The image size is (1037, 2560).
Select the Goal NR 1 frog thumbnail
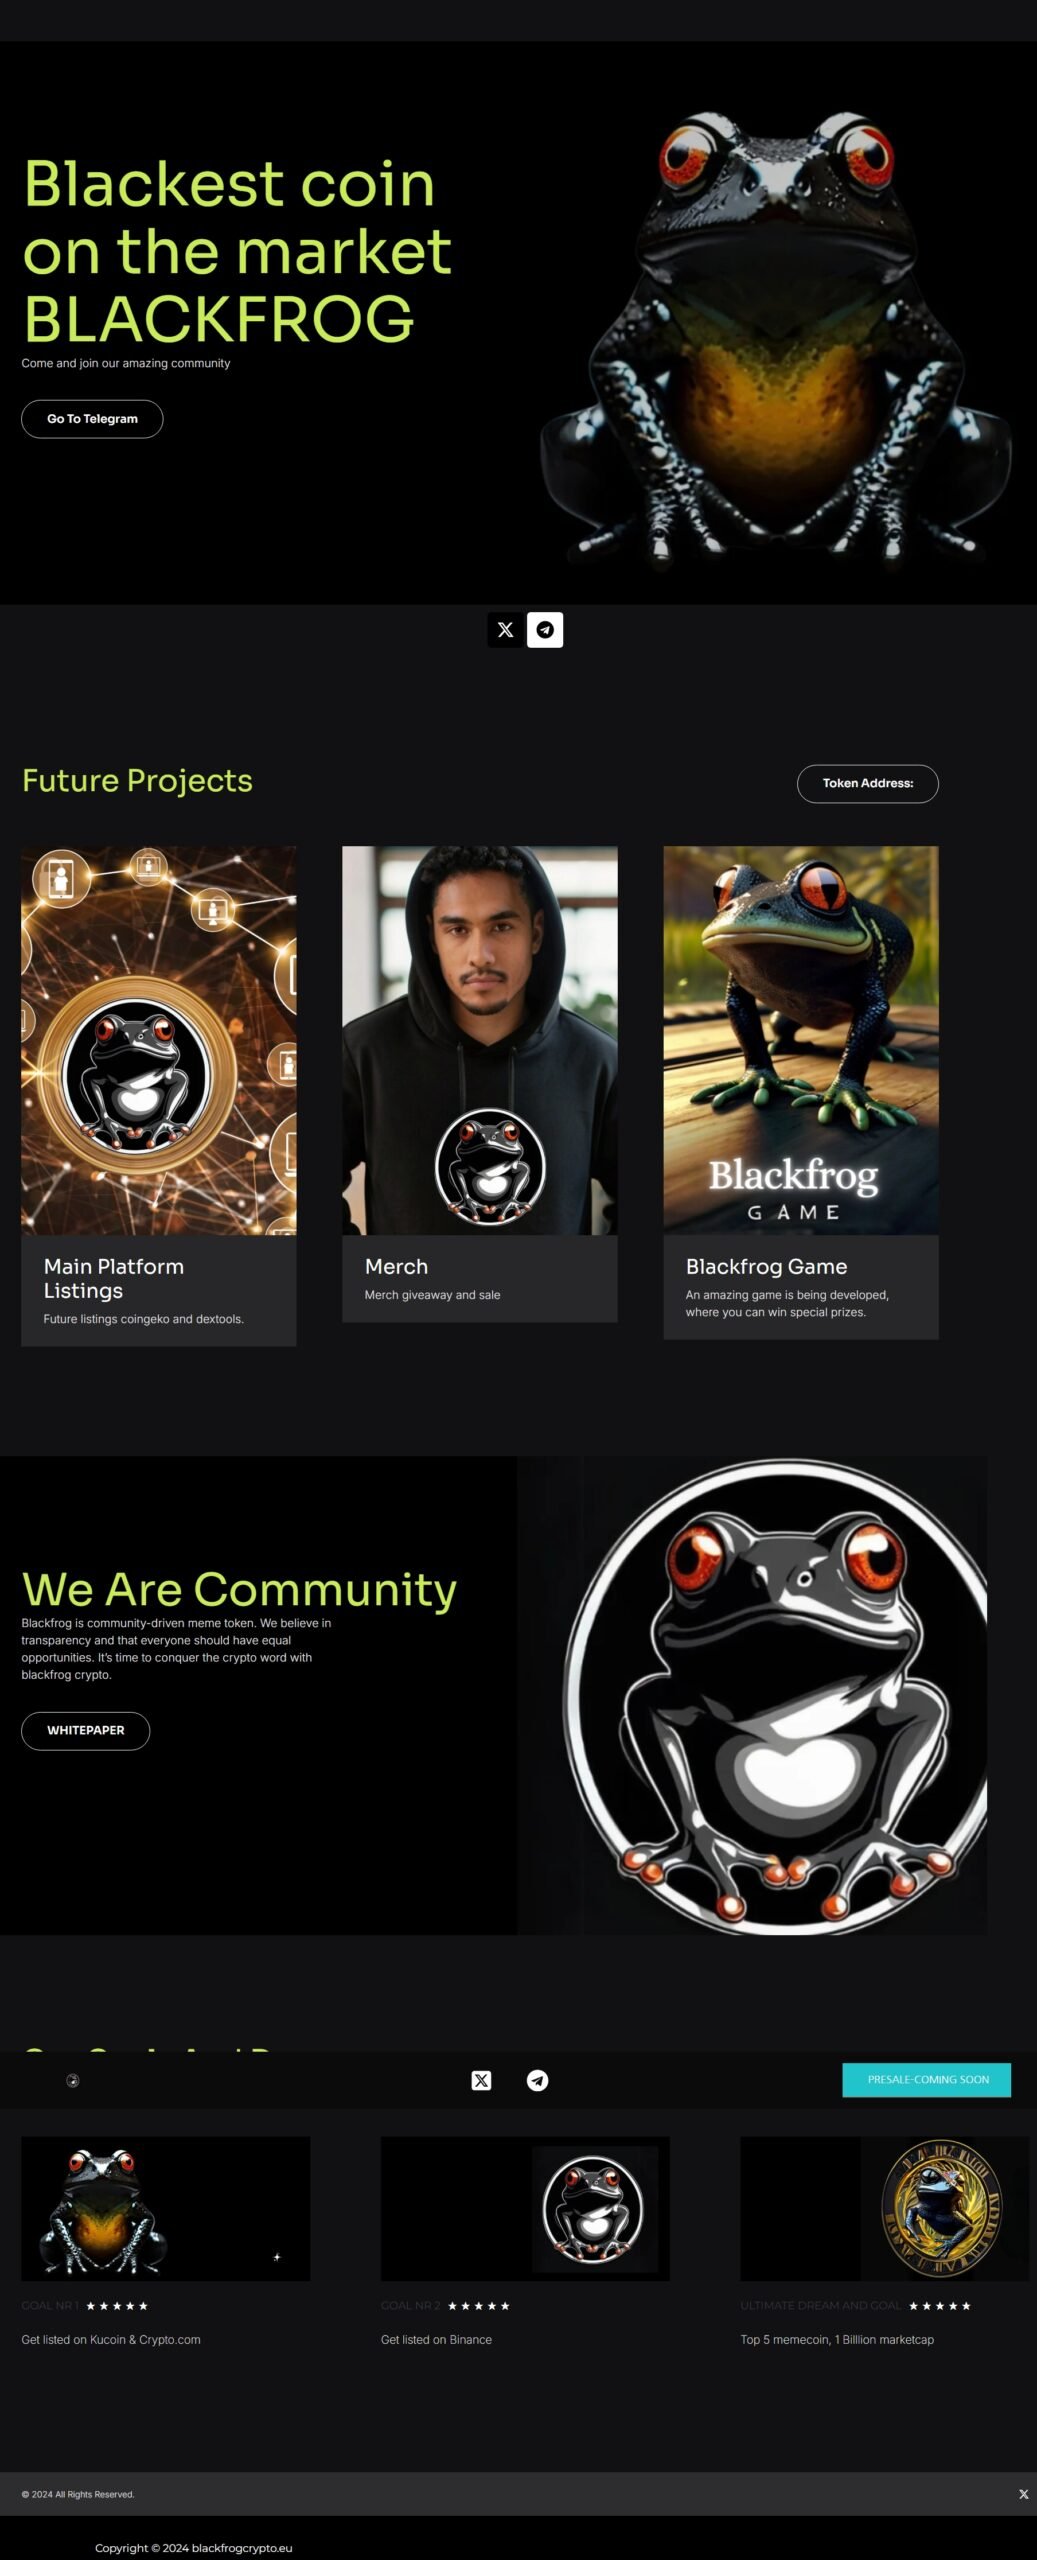(166, 2208)
